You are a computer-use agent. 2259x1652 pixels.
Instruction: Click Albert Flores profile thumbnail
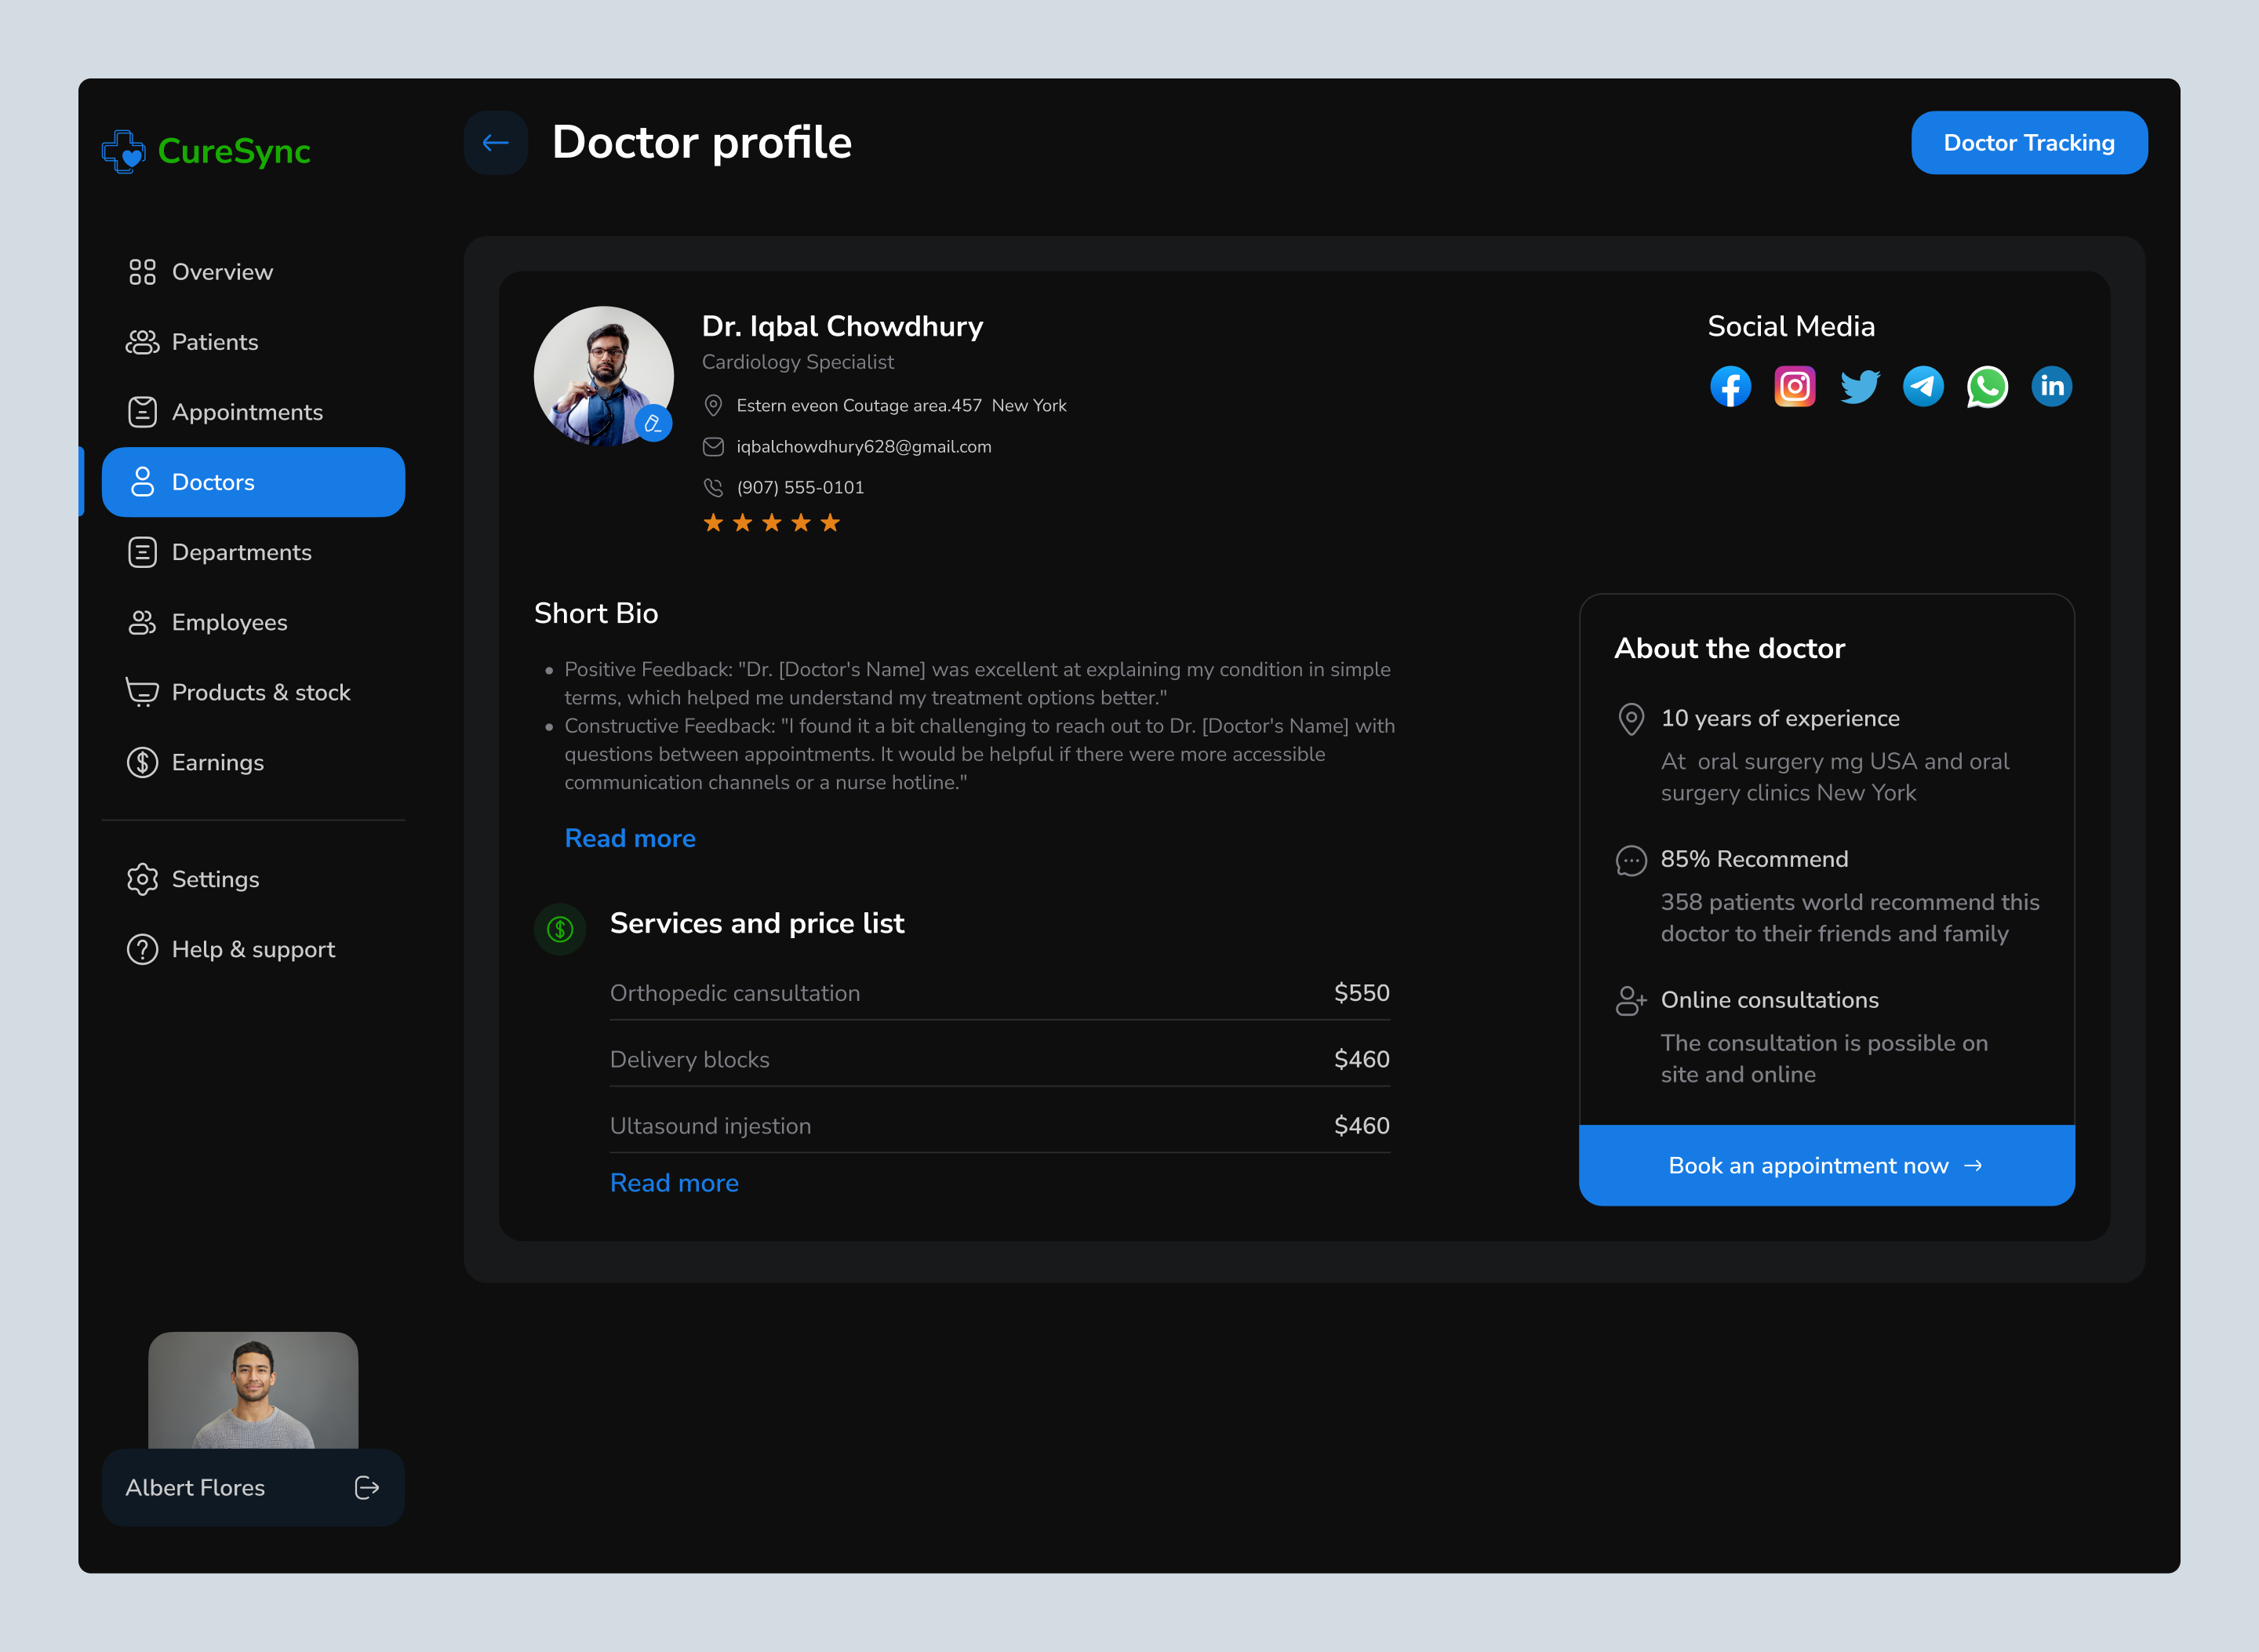[x=253, y=1390]
